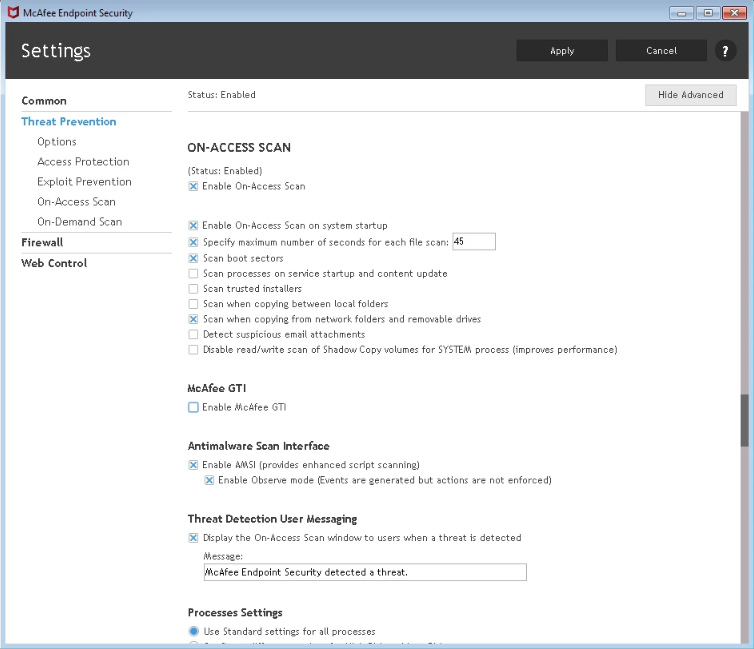Cancel the settings changes
754x649 pixels.
[661, 51]
